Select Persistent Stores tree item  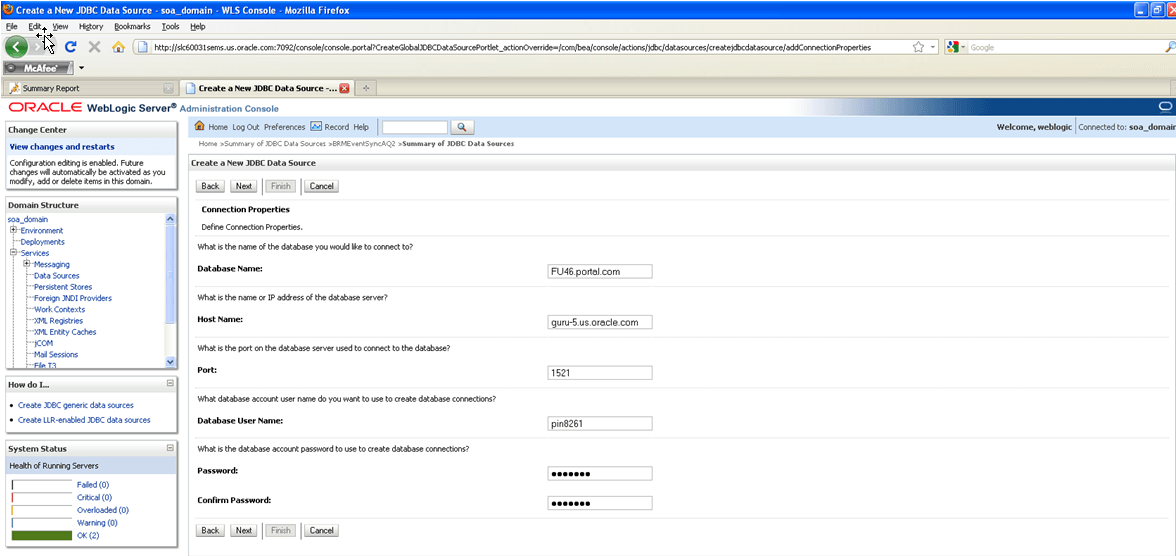[x=64, y=287]
